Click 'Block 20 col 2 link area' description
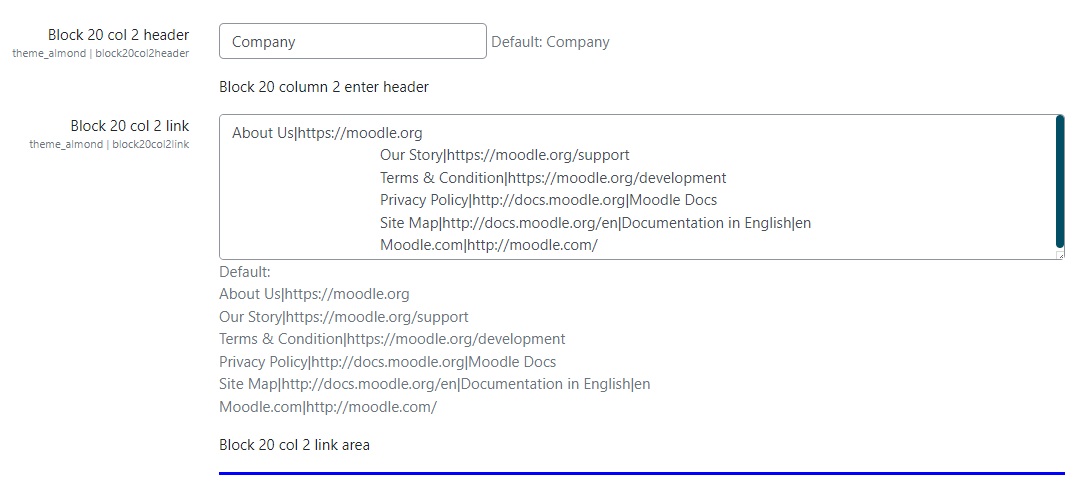Image resolution: width=1084 pixels, height=482 pixels. [294, 445]
